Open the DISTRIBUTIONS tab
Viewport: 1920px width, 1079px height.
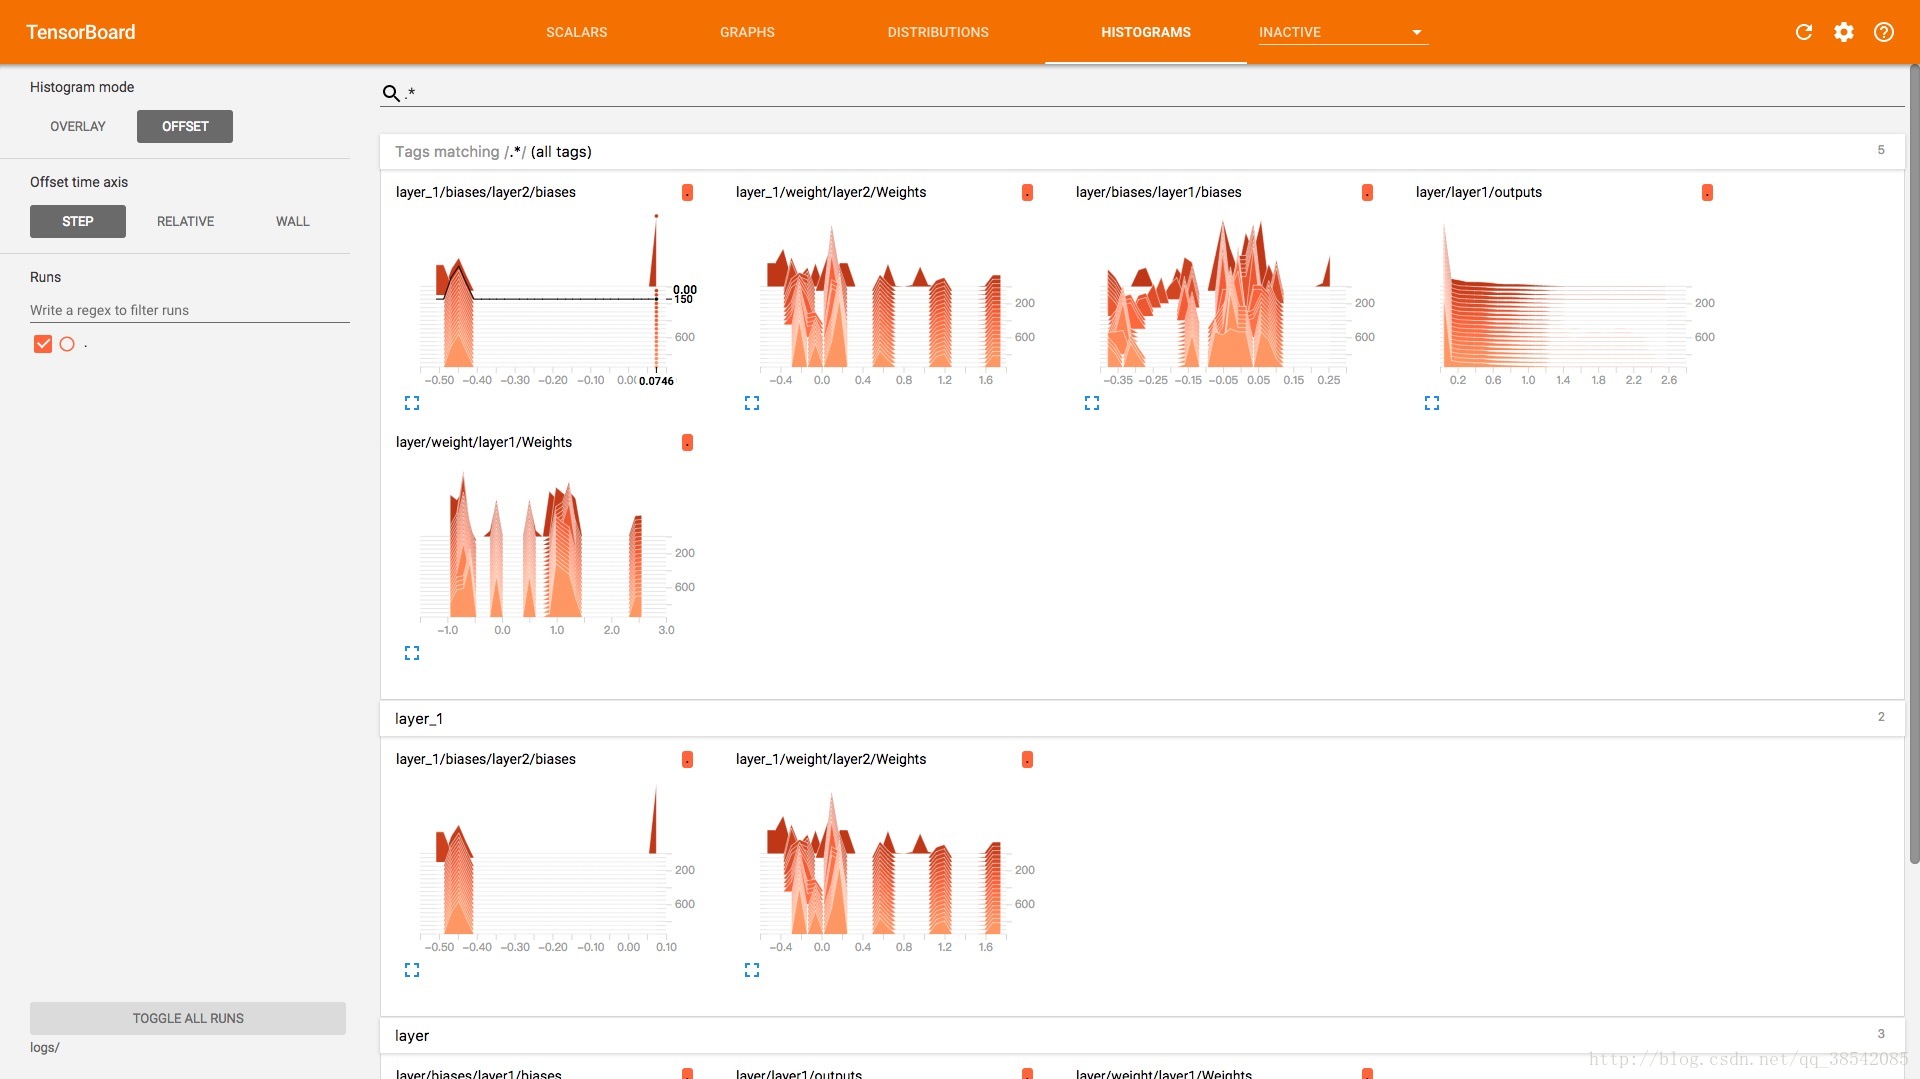tap(938, 32)
